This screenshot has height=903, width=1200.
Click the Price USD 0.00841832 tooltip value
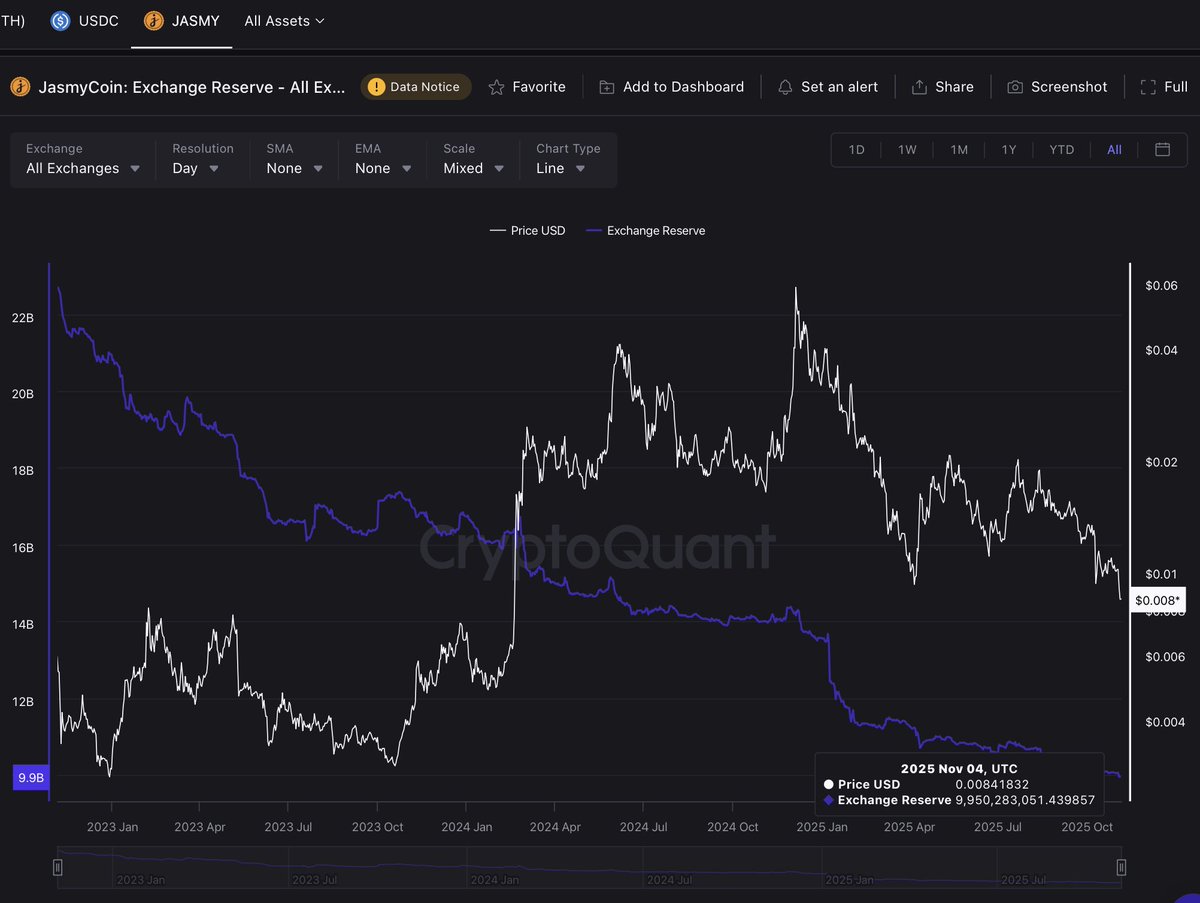[x=992, y=785]
